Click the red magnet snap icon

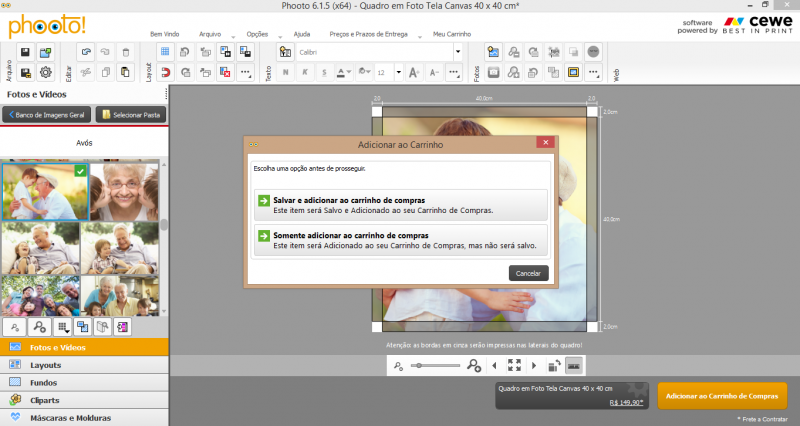click(x=165, y=72)
